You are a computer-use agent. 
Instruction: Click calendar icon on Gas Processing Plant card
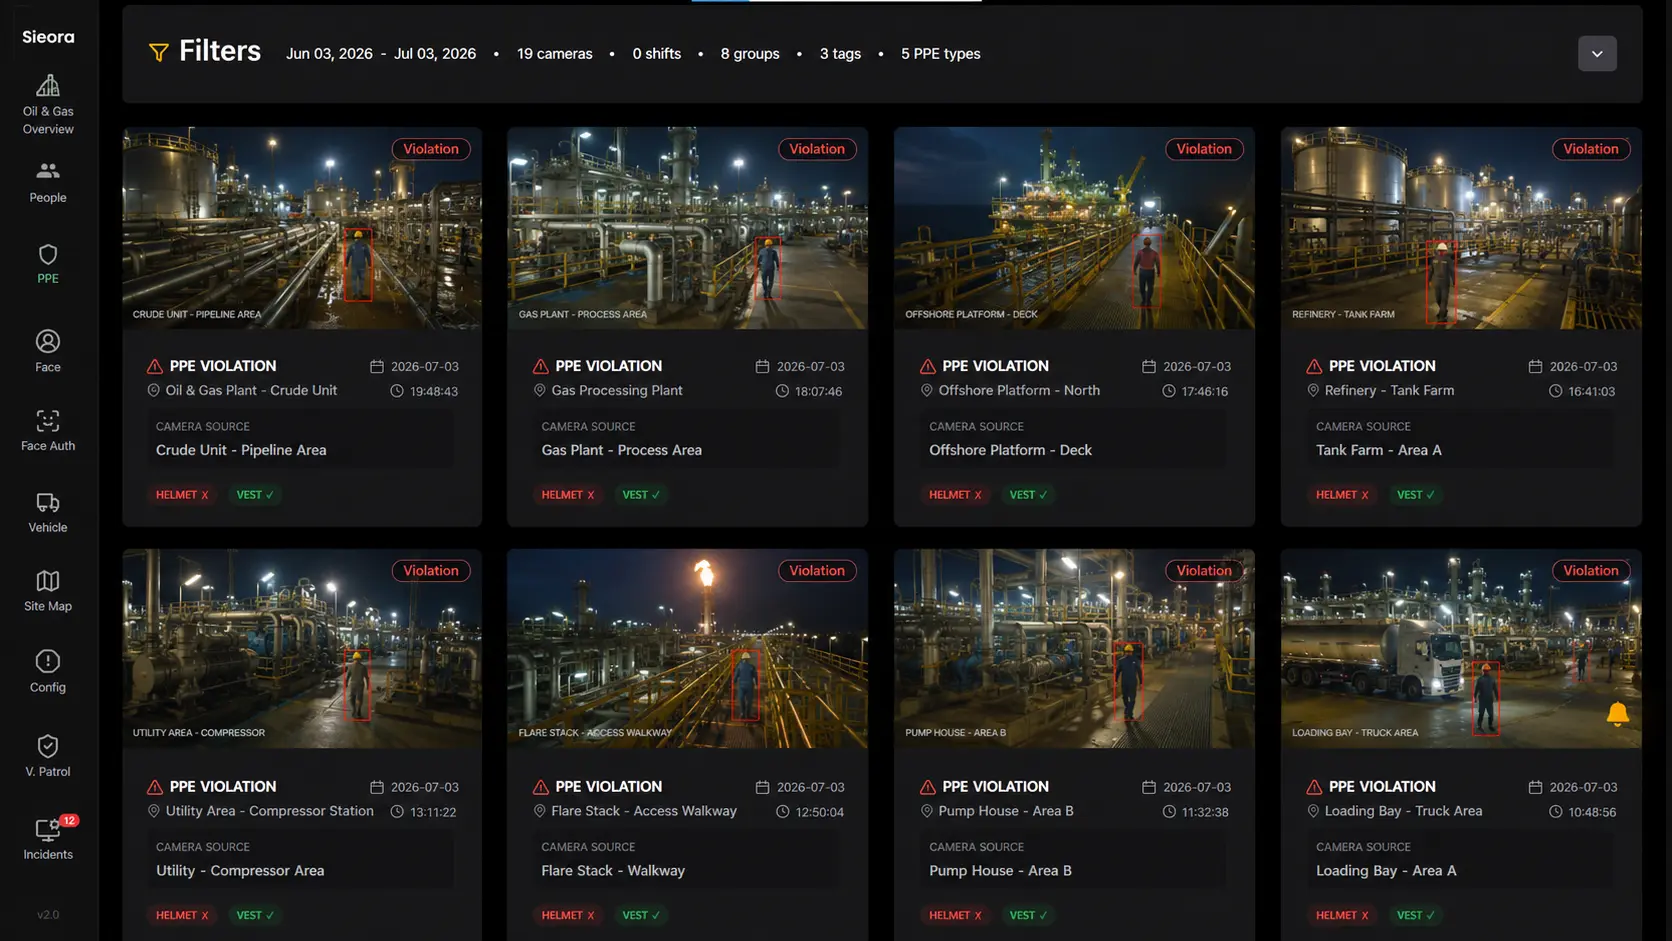[x=762, y=367]
